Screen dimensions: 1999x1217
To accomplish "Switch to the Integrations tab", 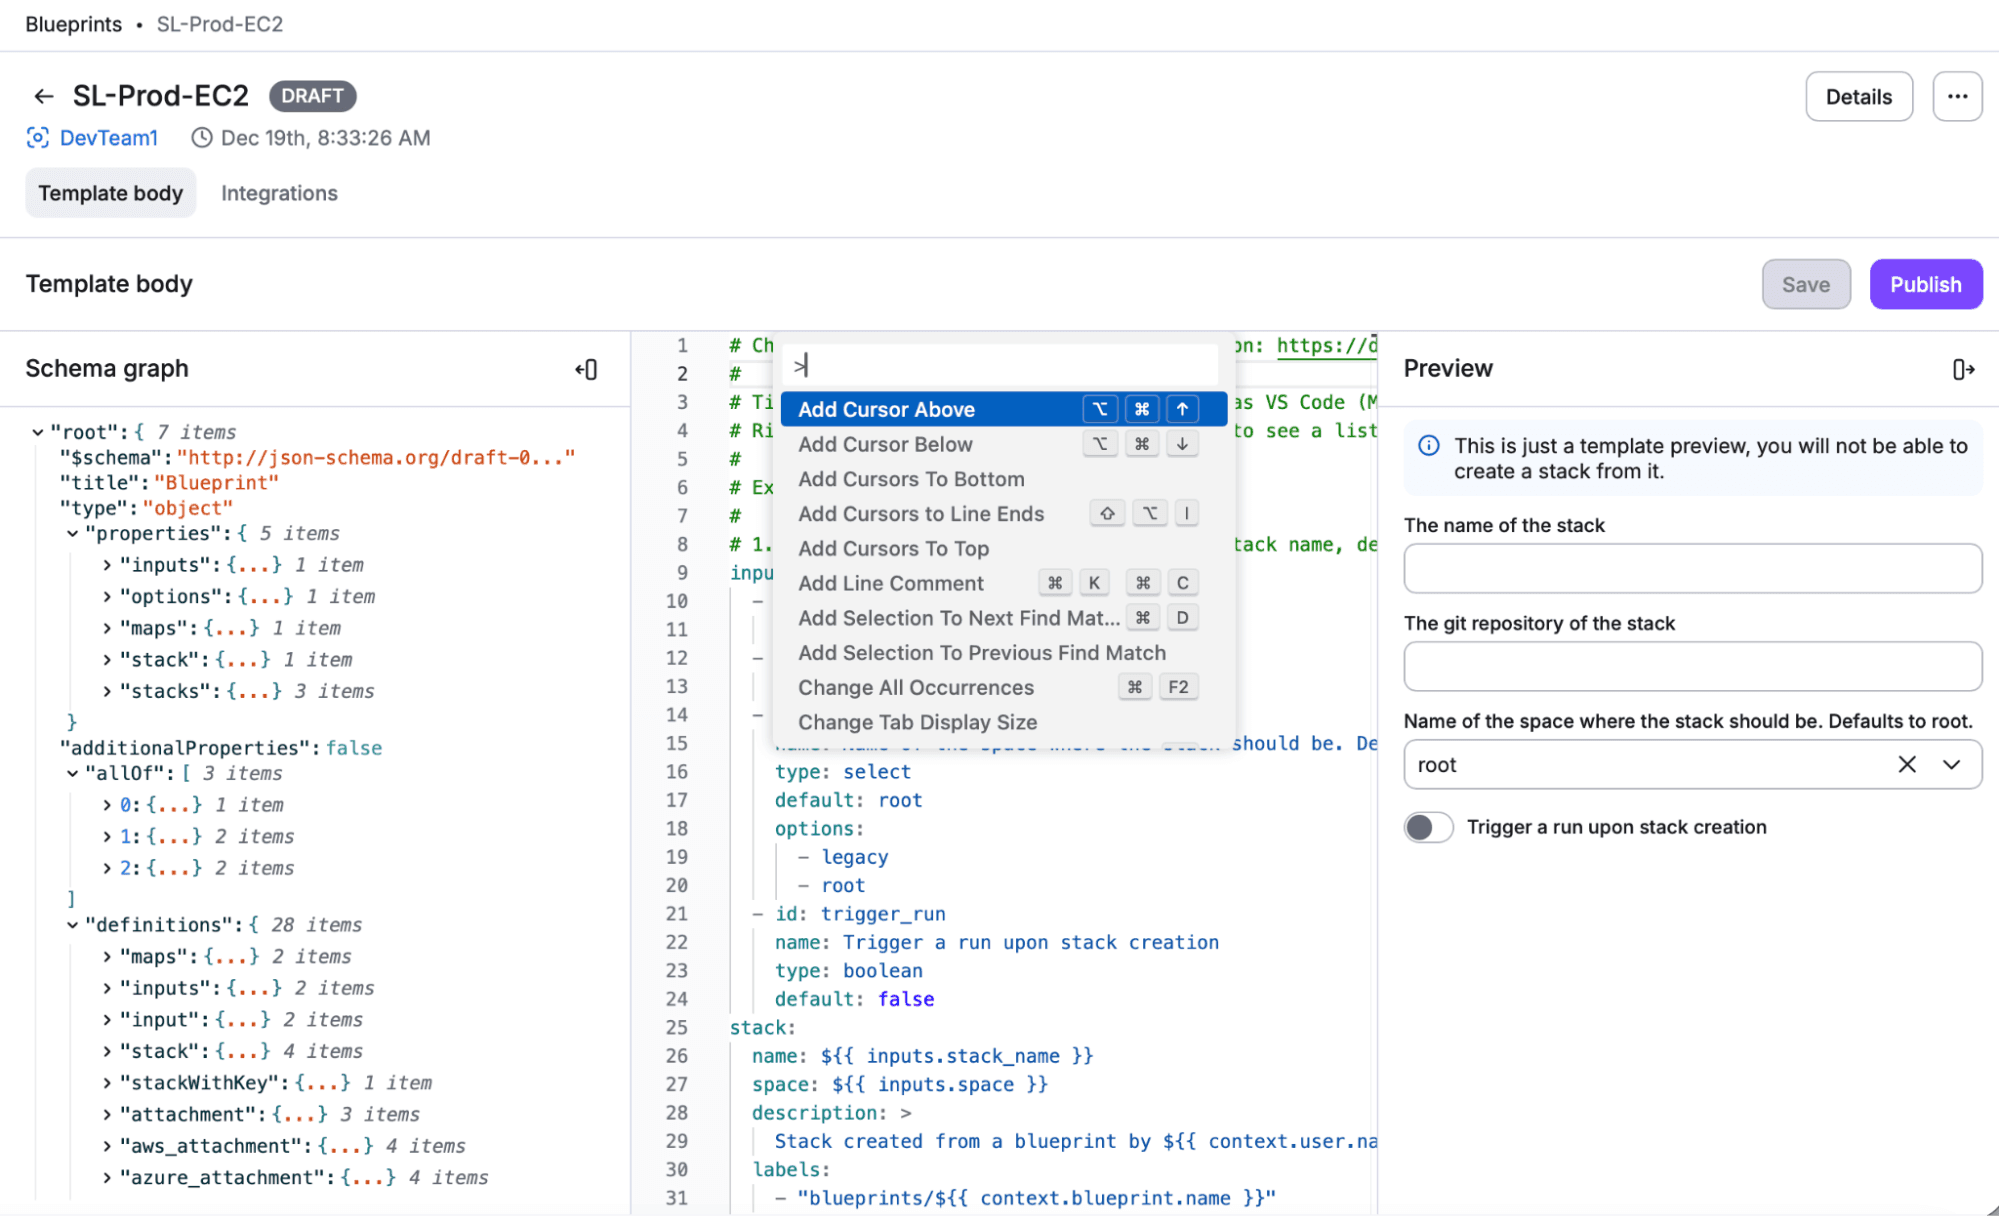I will [x=279, y=193].
